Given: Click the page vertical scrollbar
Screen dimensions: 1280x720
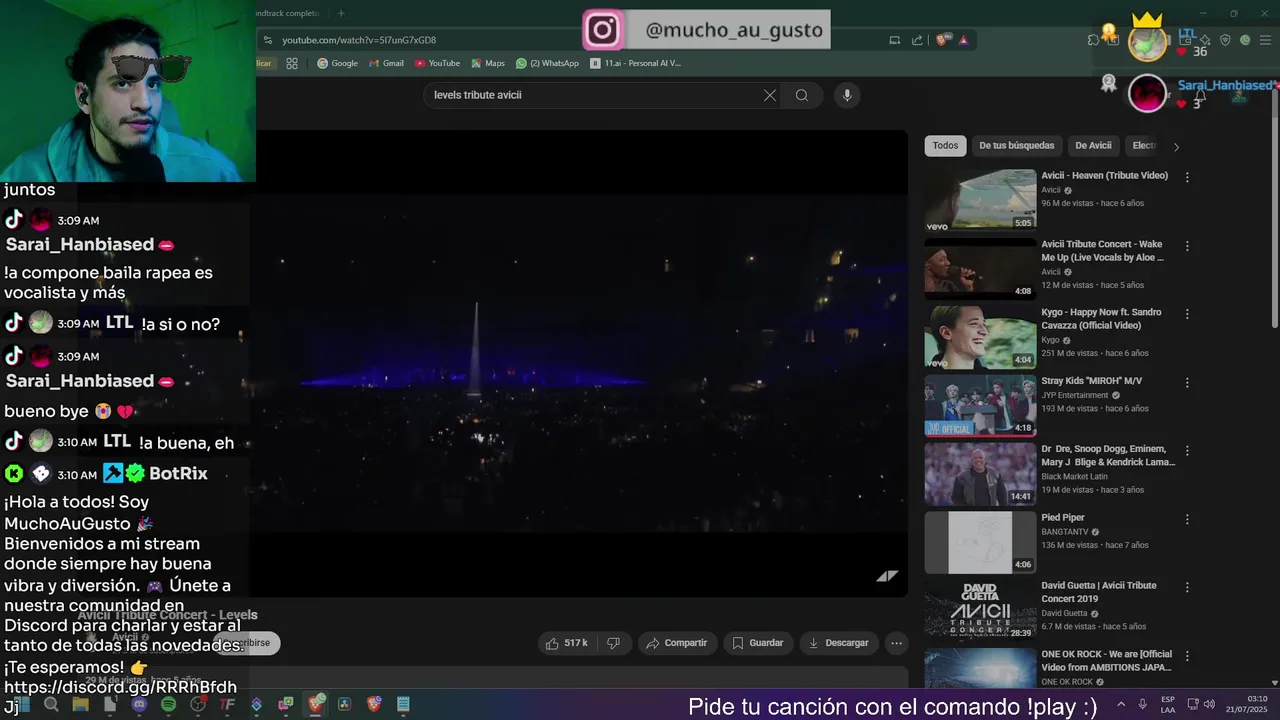Looking at the screenshot, I should pyautogui.click(x=1274, y=210).
